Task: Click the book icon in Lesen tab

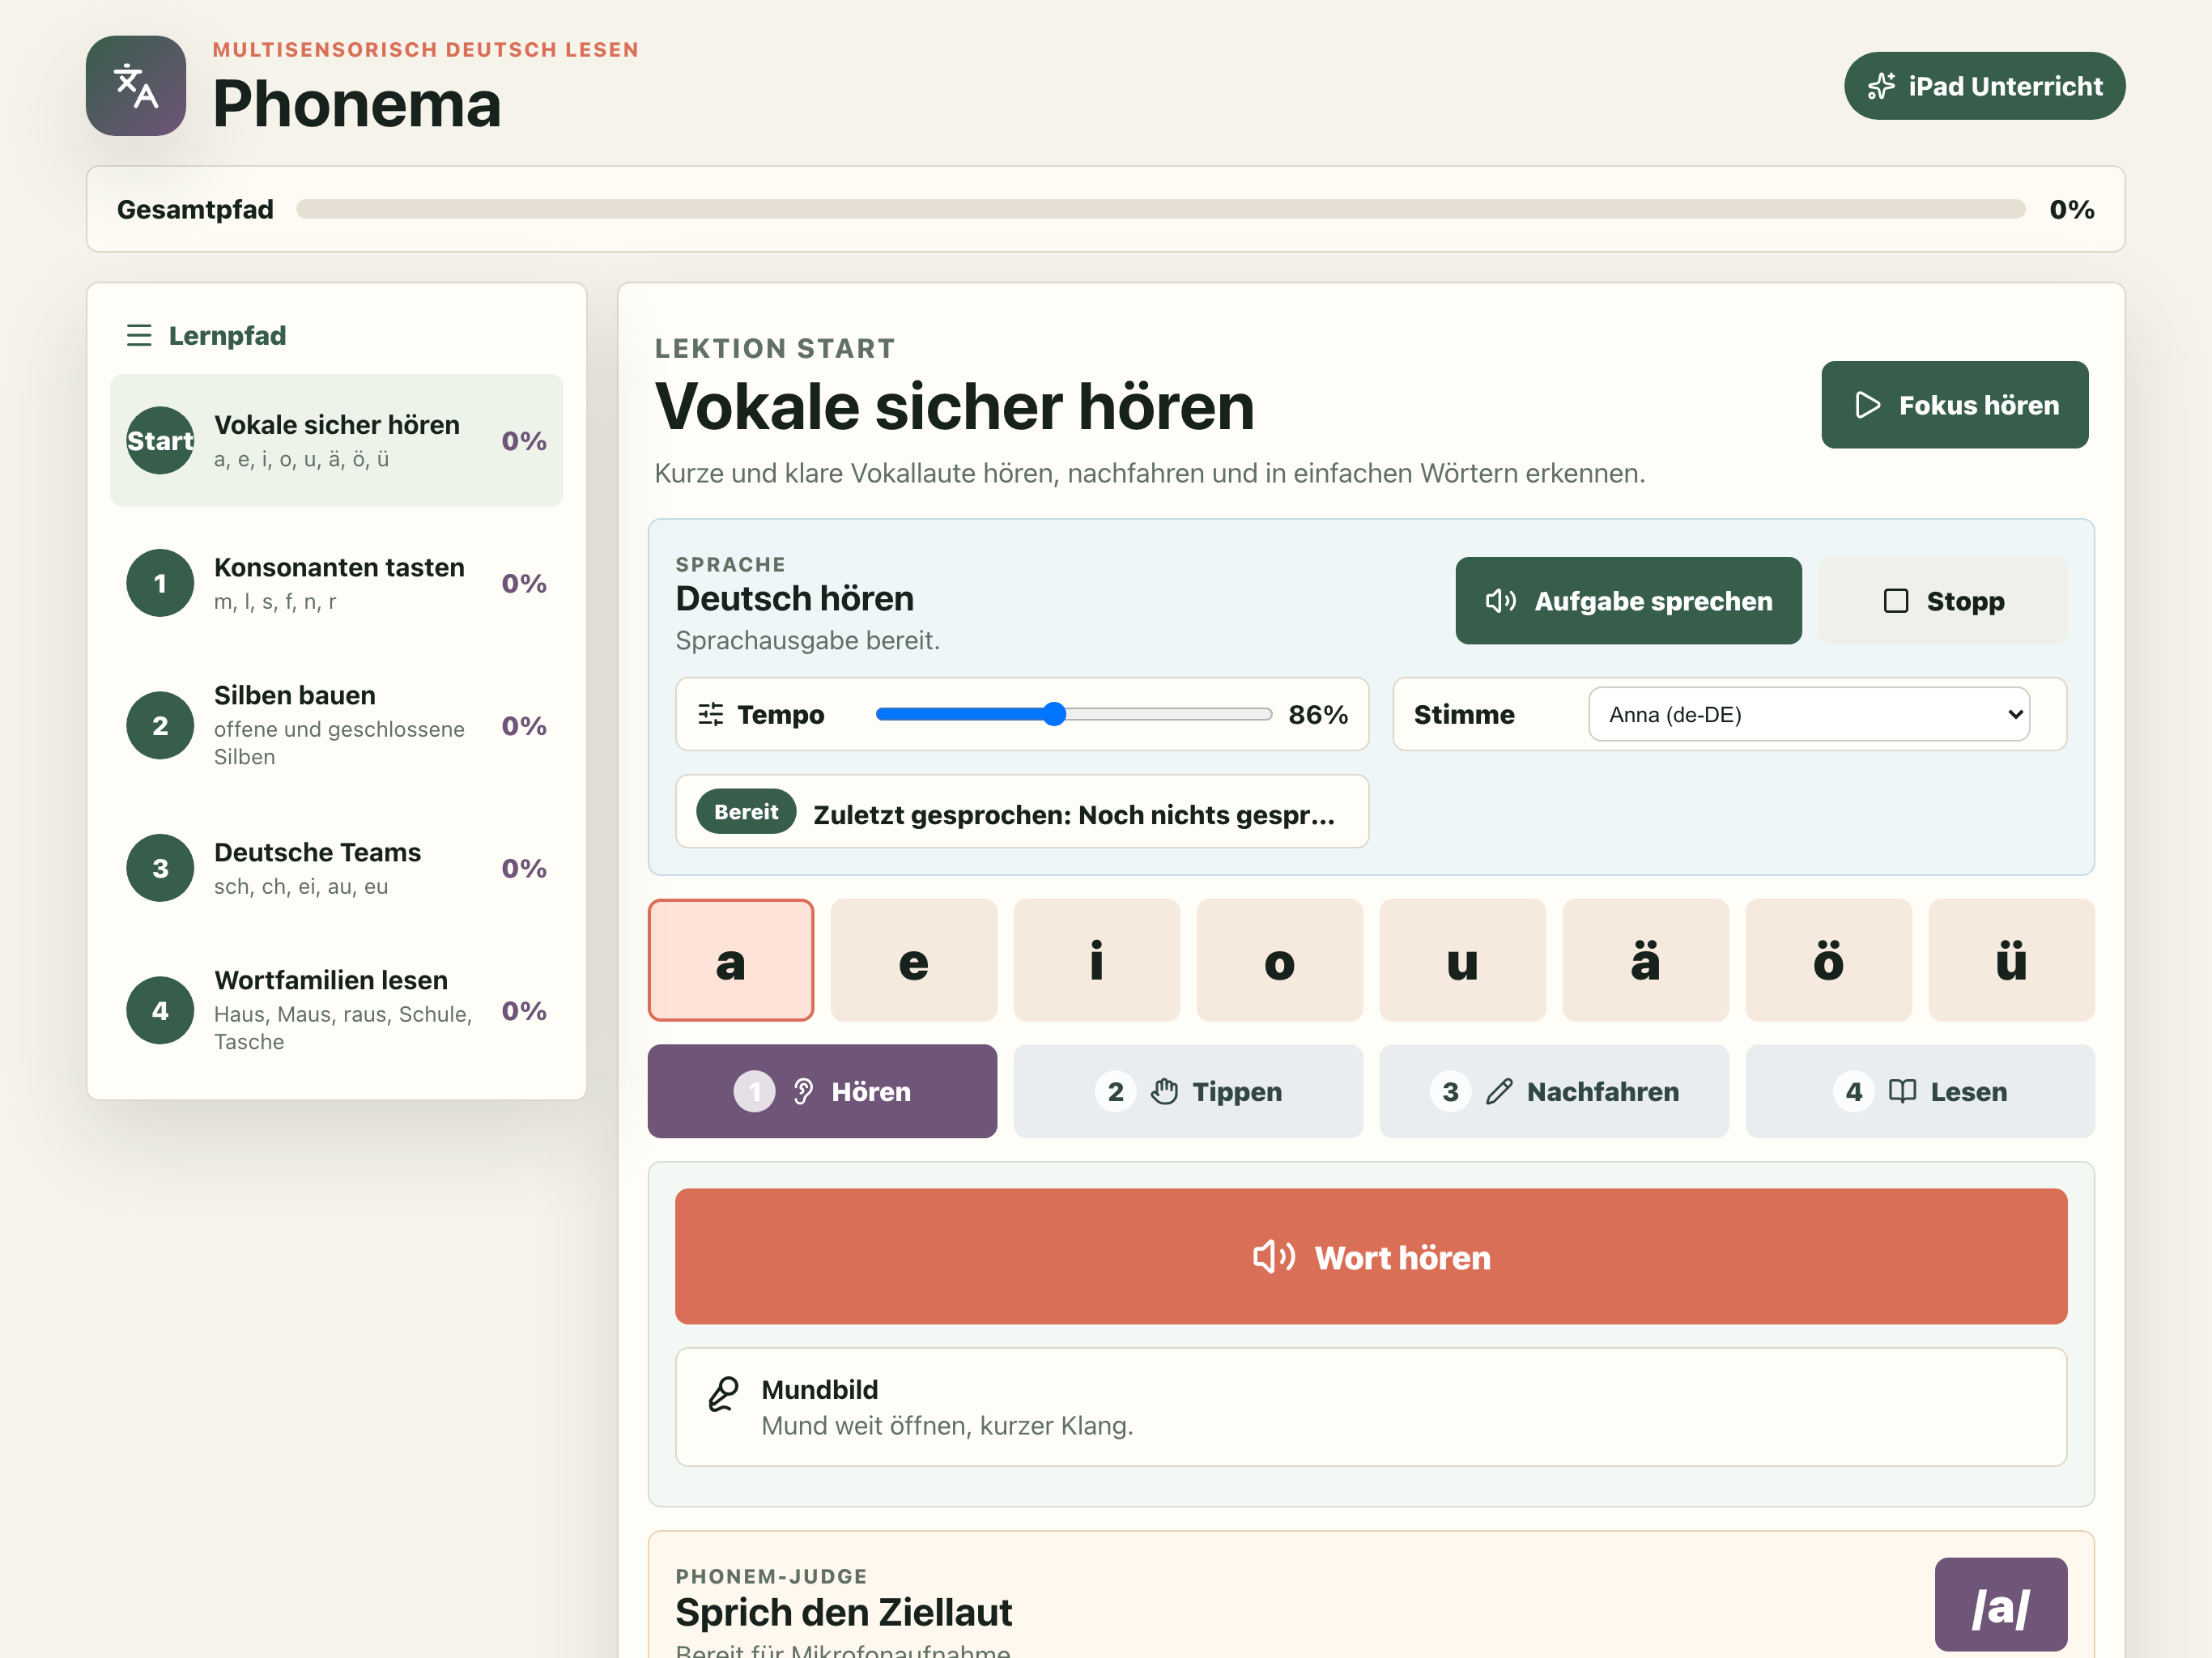Action: [1902, 1091]
